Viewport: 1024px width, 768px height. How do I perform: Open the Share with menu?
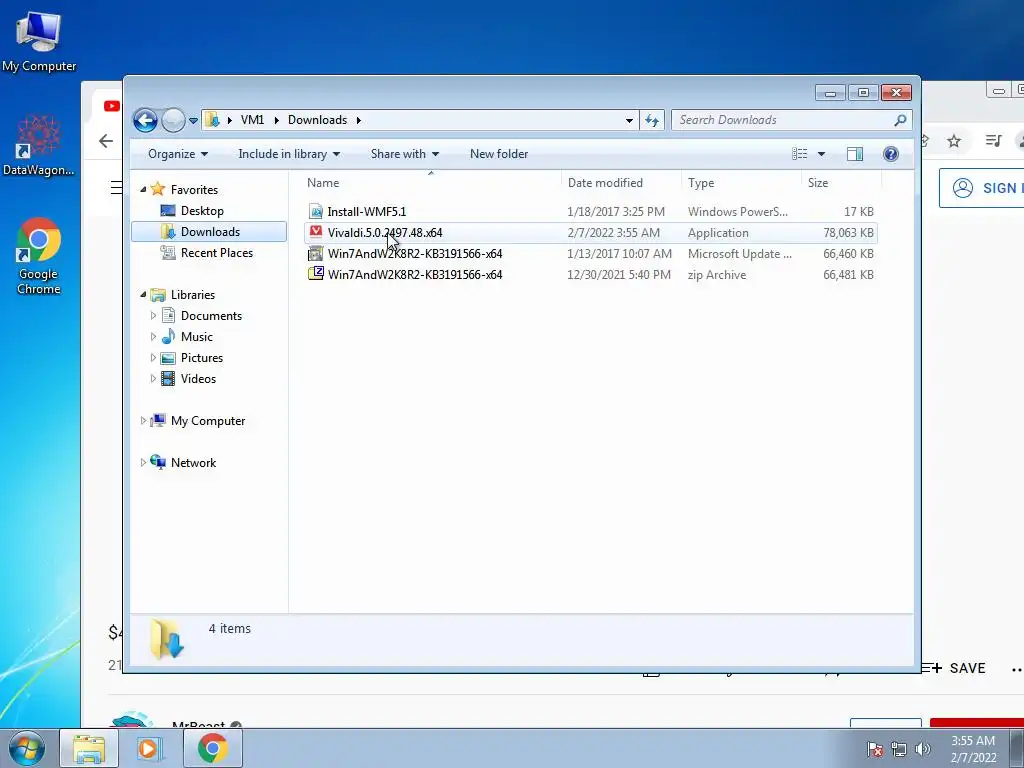[405, 154]
